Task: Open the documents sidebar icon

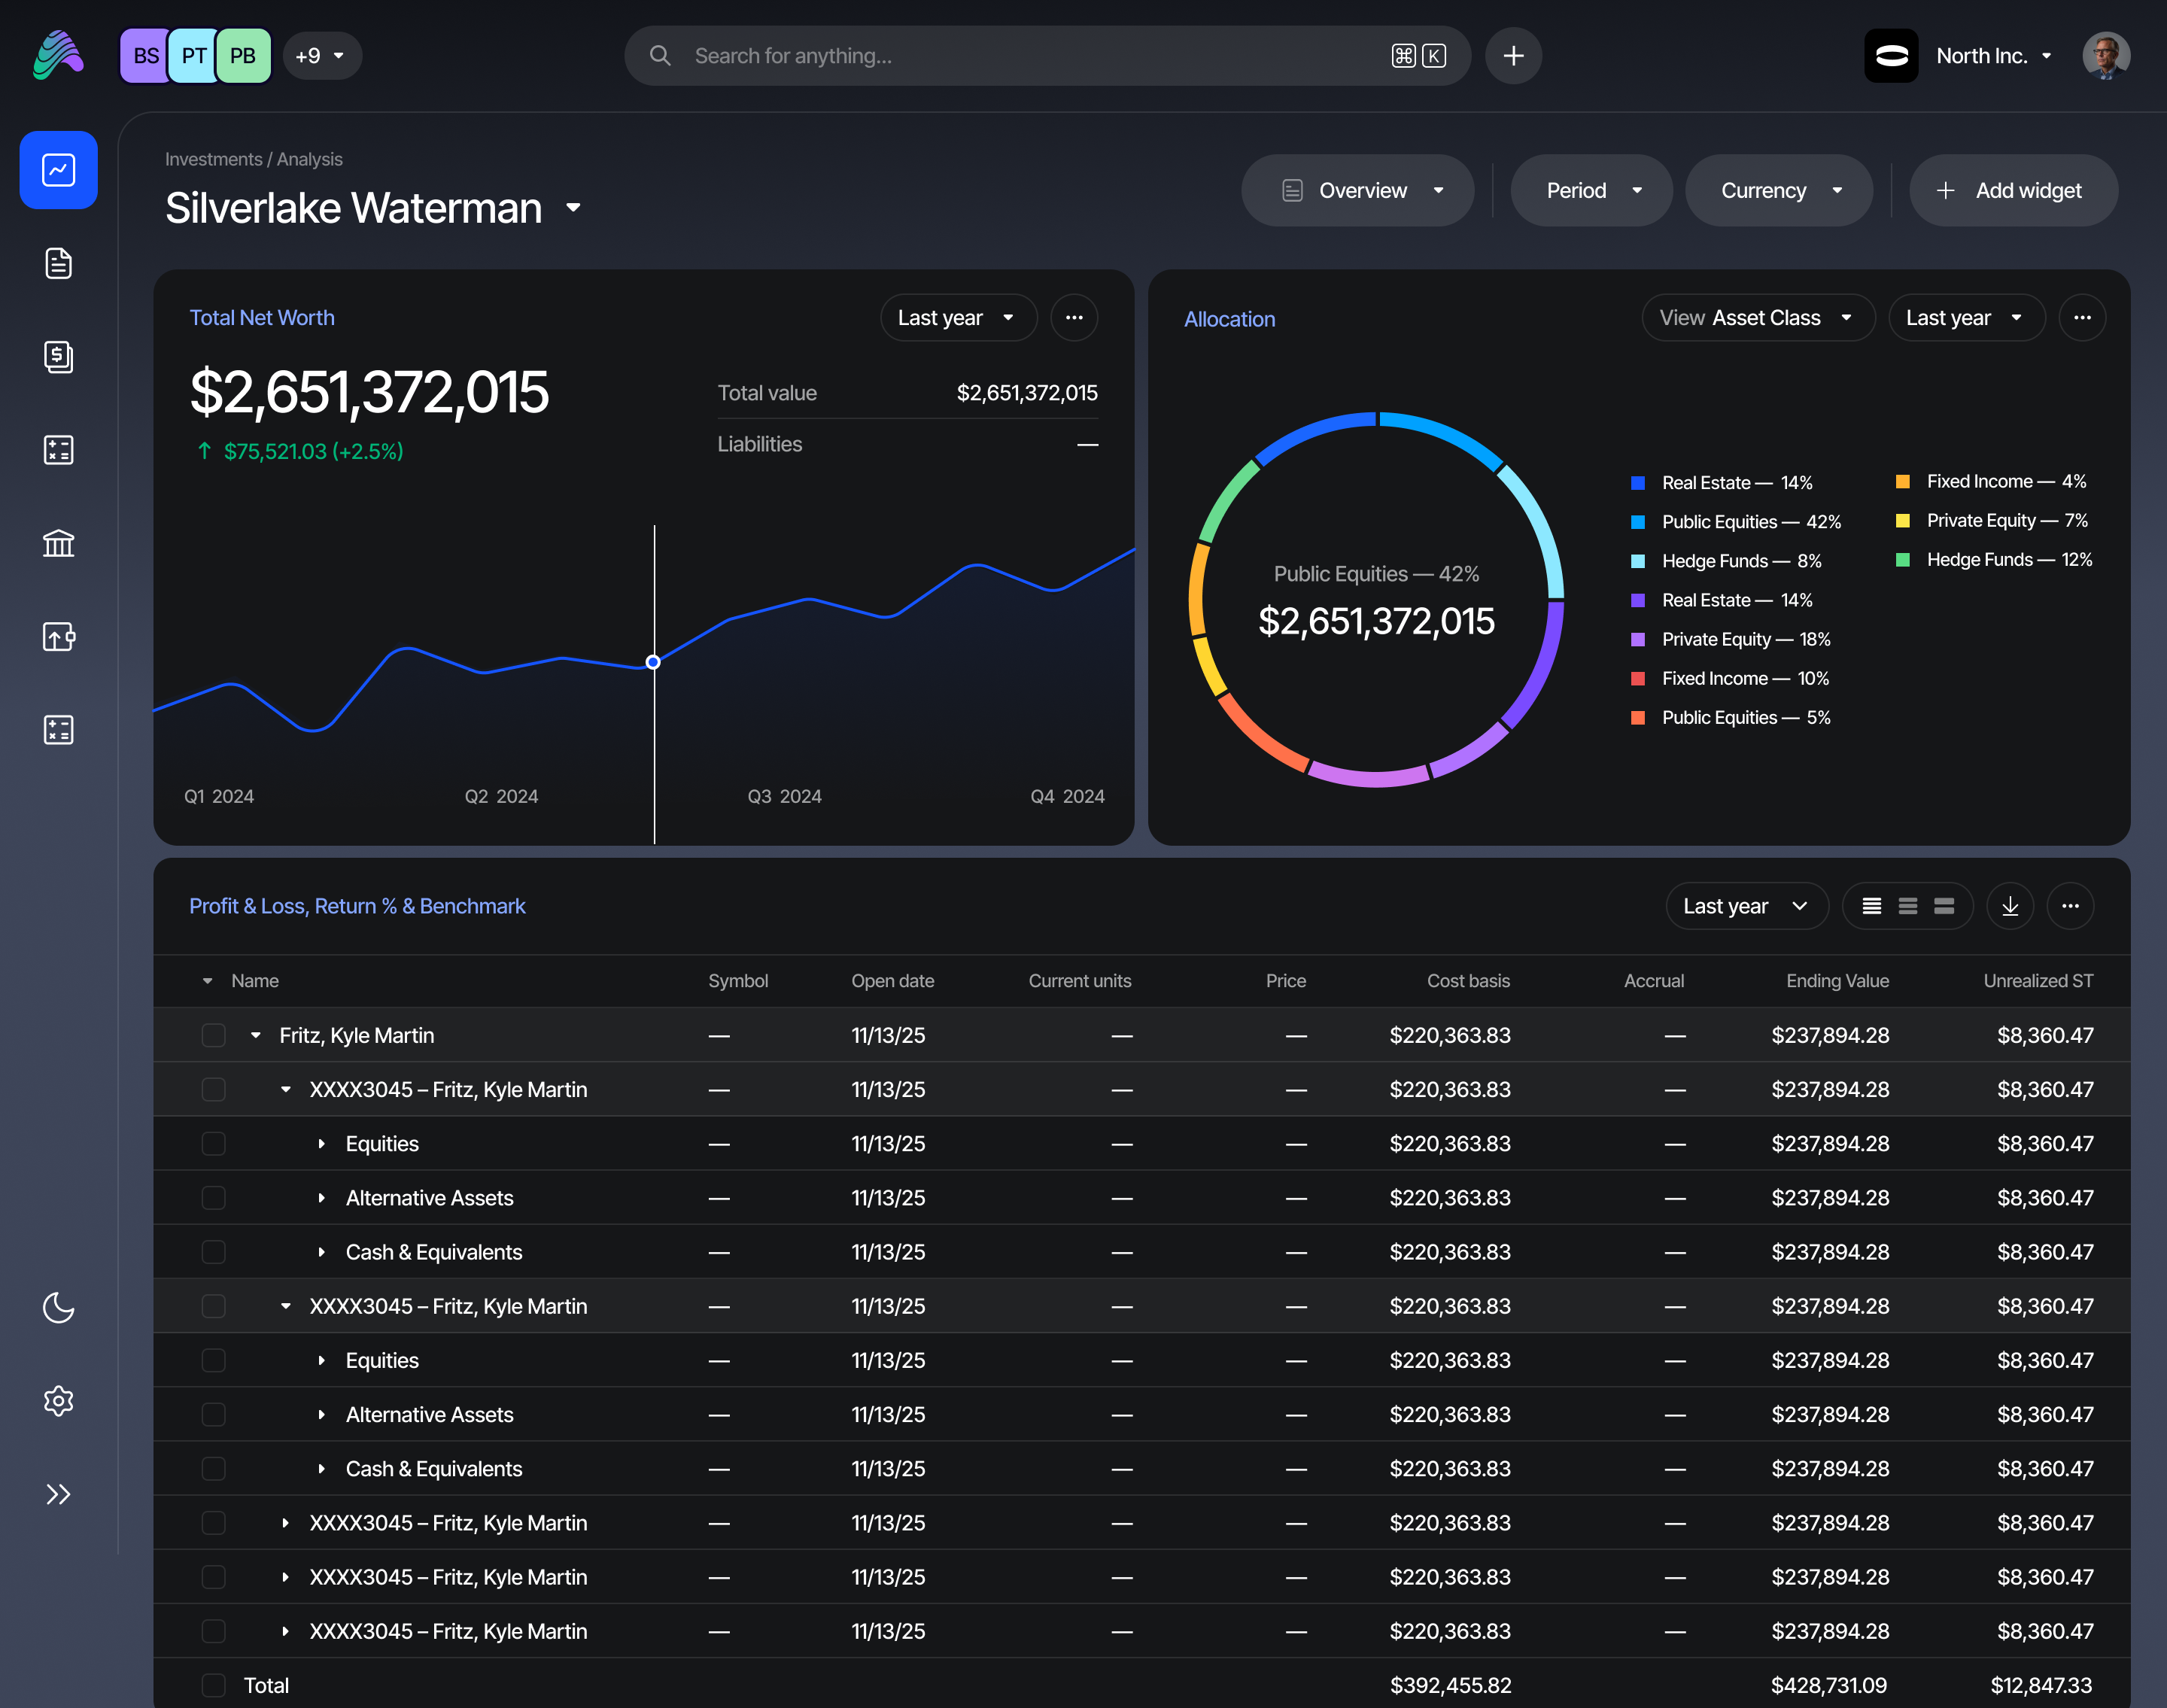Action: click(58, 263)
